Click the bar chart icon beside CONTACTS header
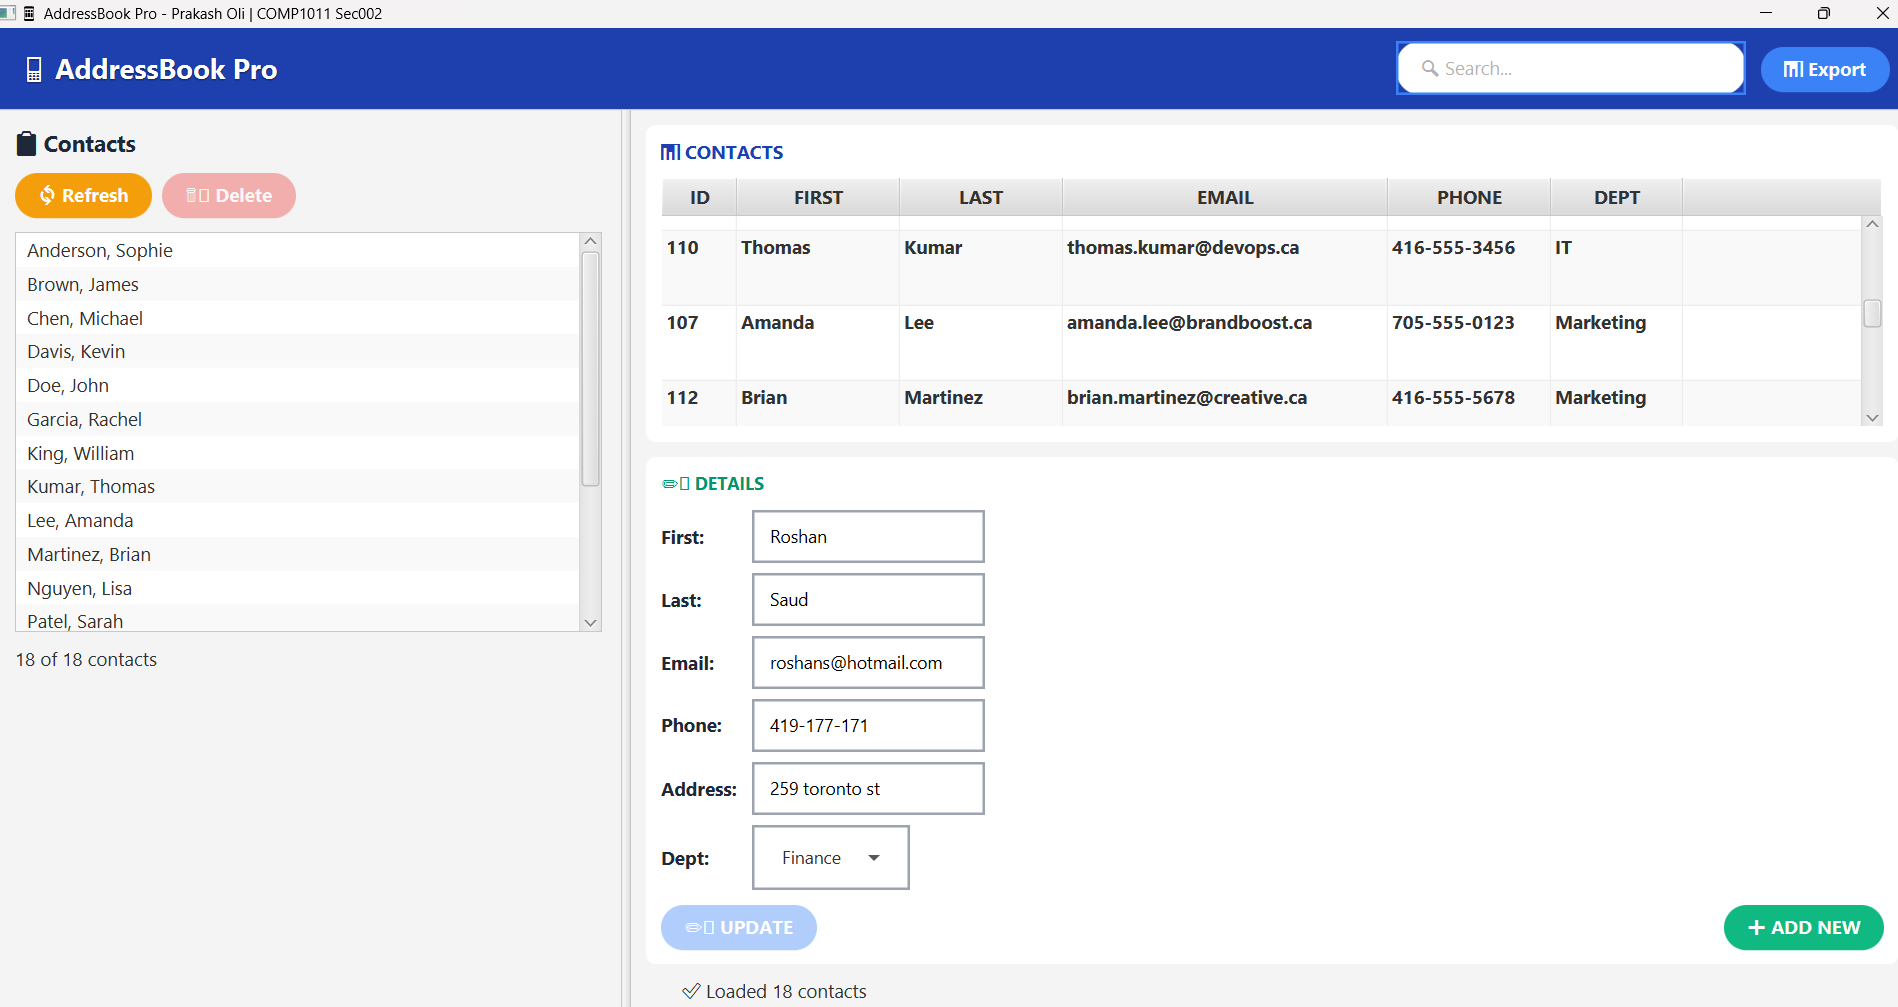This screenshot has height=1007, width=1898. click(x=669, y=152)
